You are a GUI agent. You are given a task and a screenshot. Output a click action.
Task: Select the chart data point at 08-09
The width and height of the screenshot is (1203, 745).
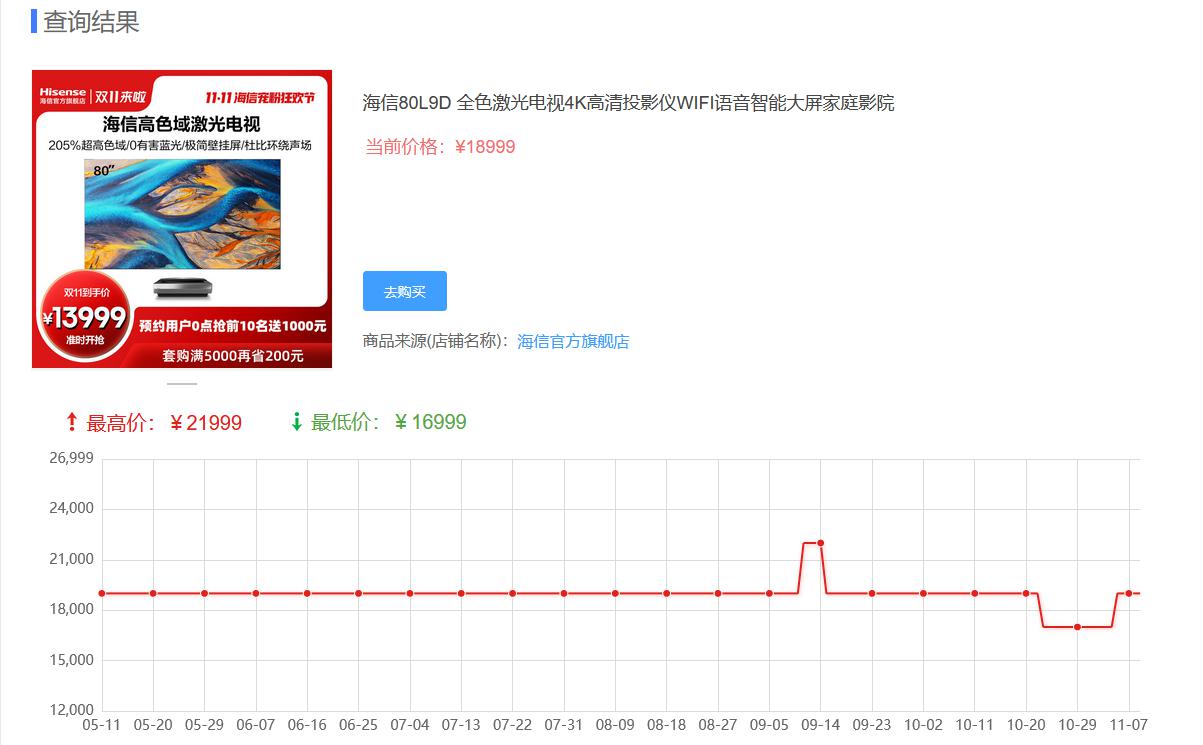click(x=615, y=593)
